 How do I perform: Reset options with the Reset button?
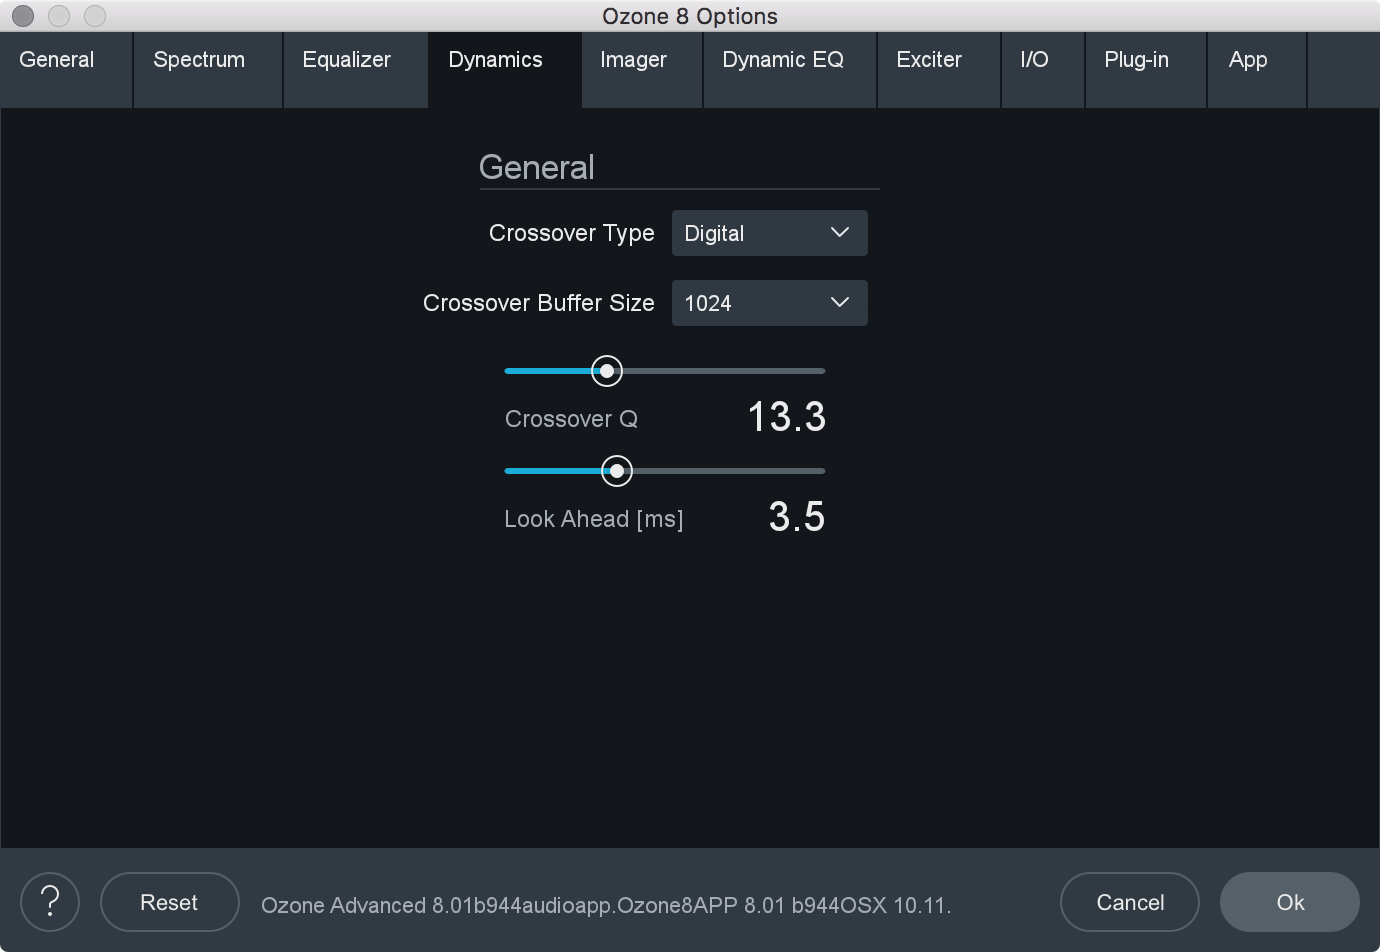[x=170, y=902]
